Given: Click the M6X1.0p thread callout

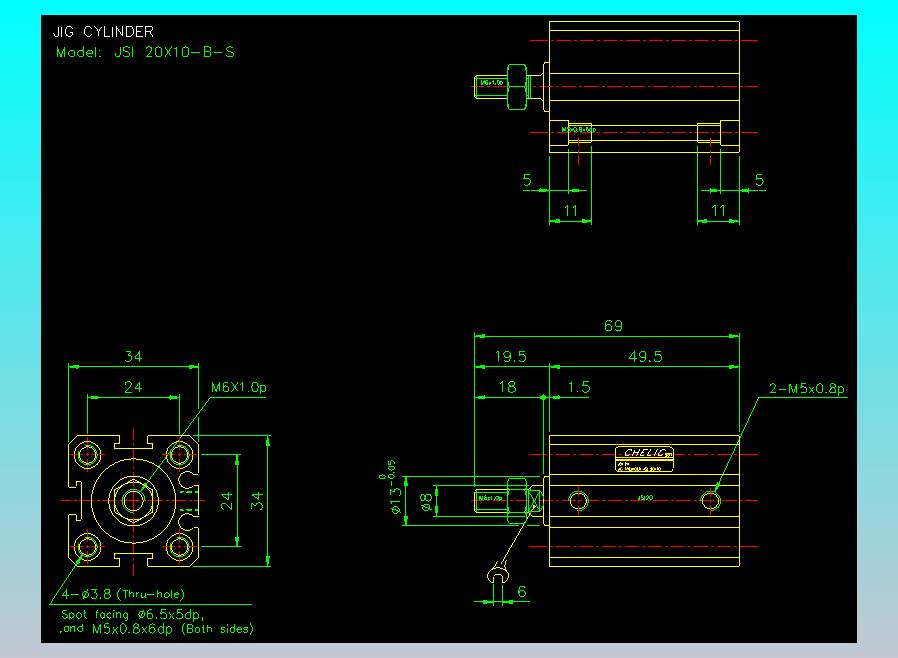Looking at the screenshot, I should 240,388.
